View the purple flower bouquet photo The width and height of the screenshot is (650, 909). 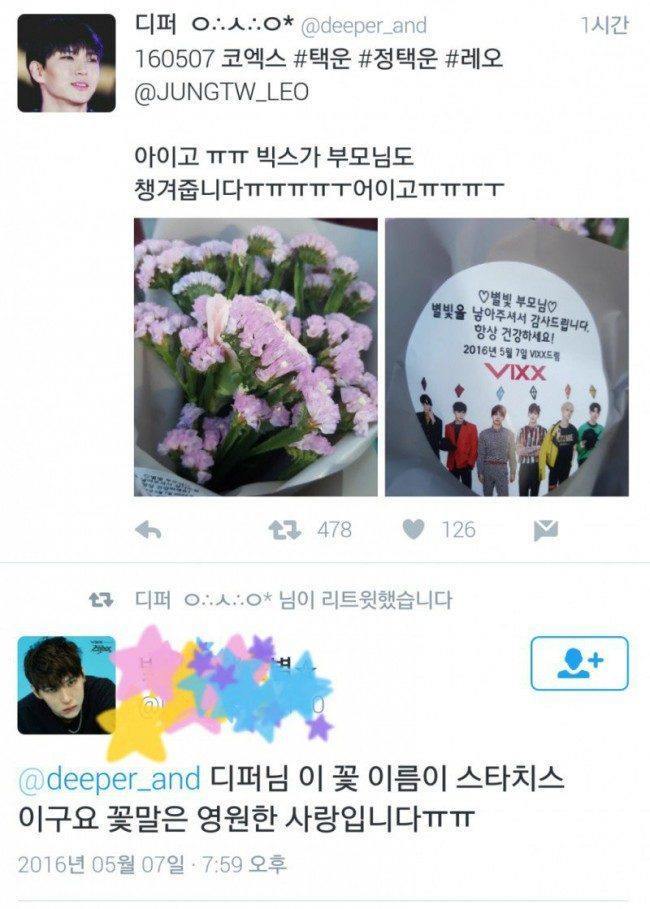(x=256, y=357)
